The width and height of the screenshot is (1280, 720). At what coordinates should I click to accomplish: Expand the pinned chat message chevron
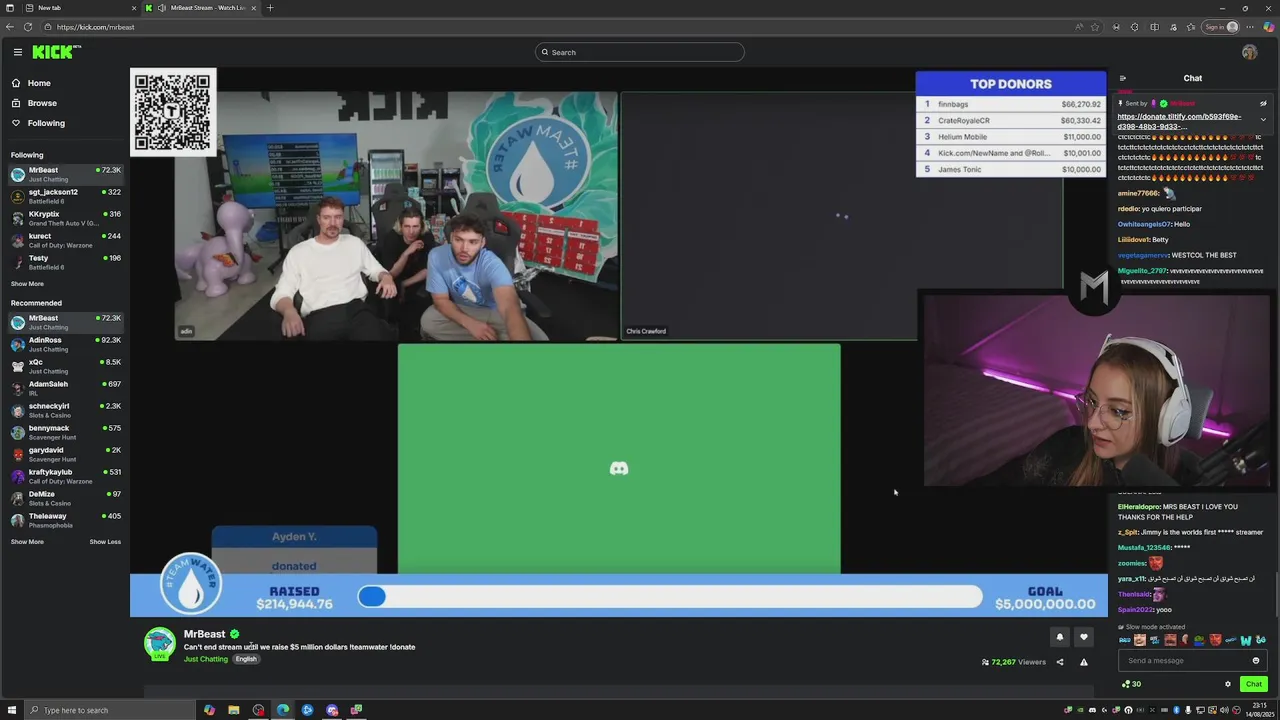(1263, 119)
